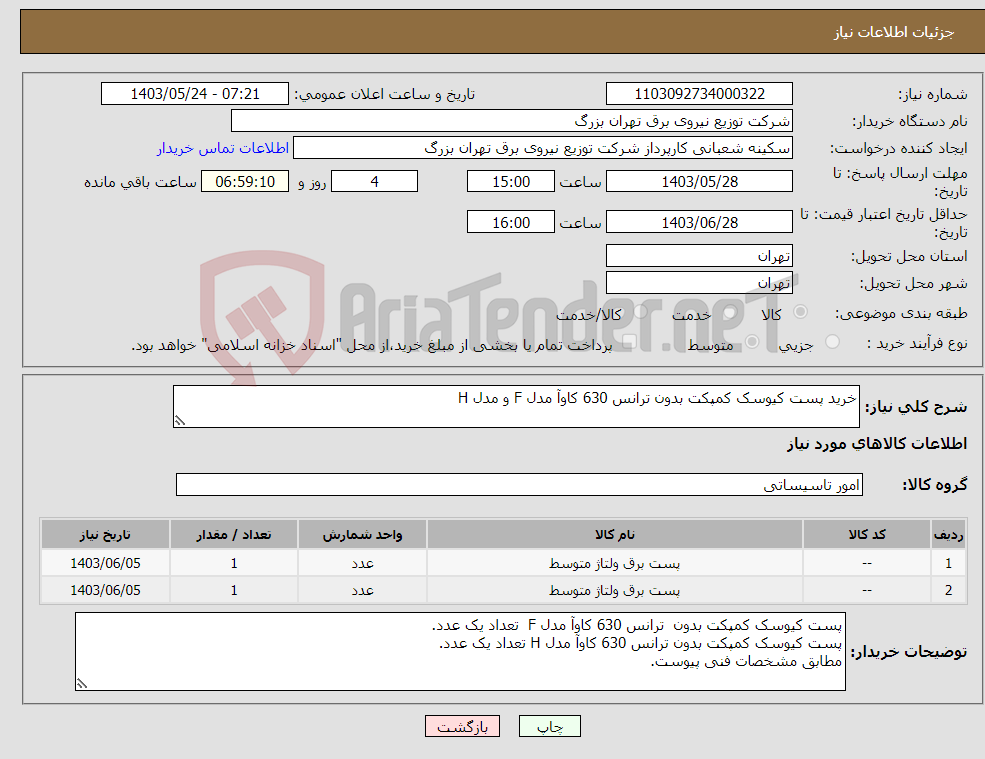Image resolution: width=985 pixels, height=759 pixels.
Task: Select the کالا/خدمت radio button
Action: coord(640,312)
